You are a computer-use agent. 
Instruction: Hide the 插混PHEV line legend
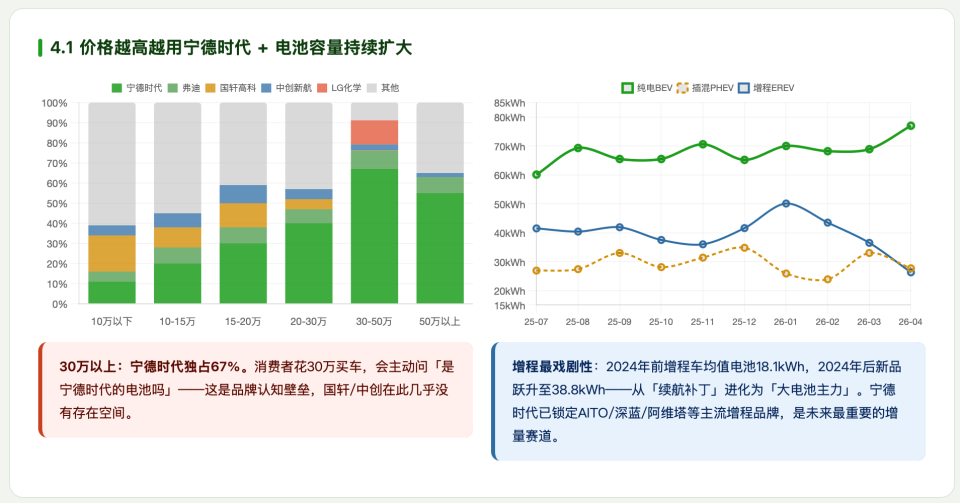click(705, 88)
